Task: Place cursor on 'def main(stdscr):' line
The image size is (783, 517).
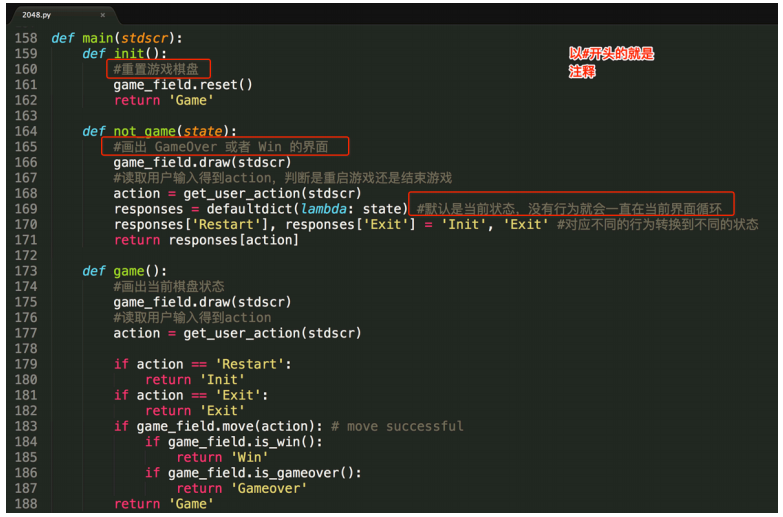Action: [117, 38]
